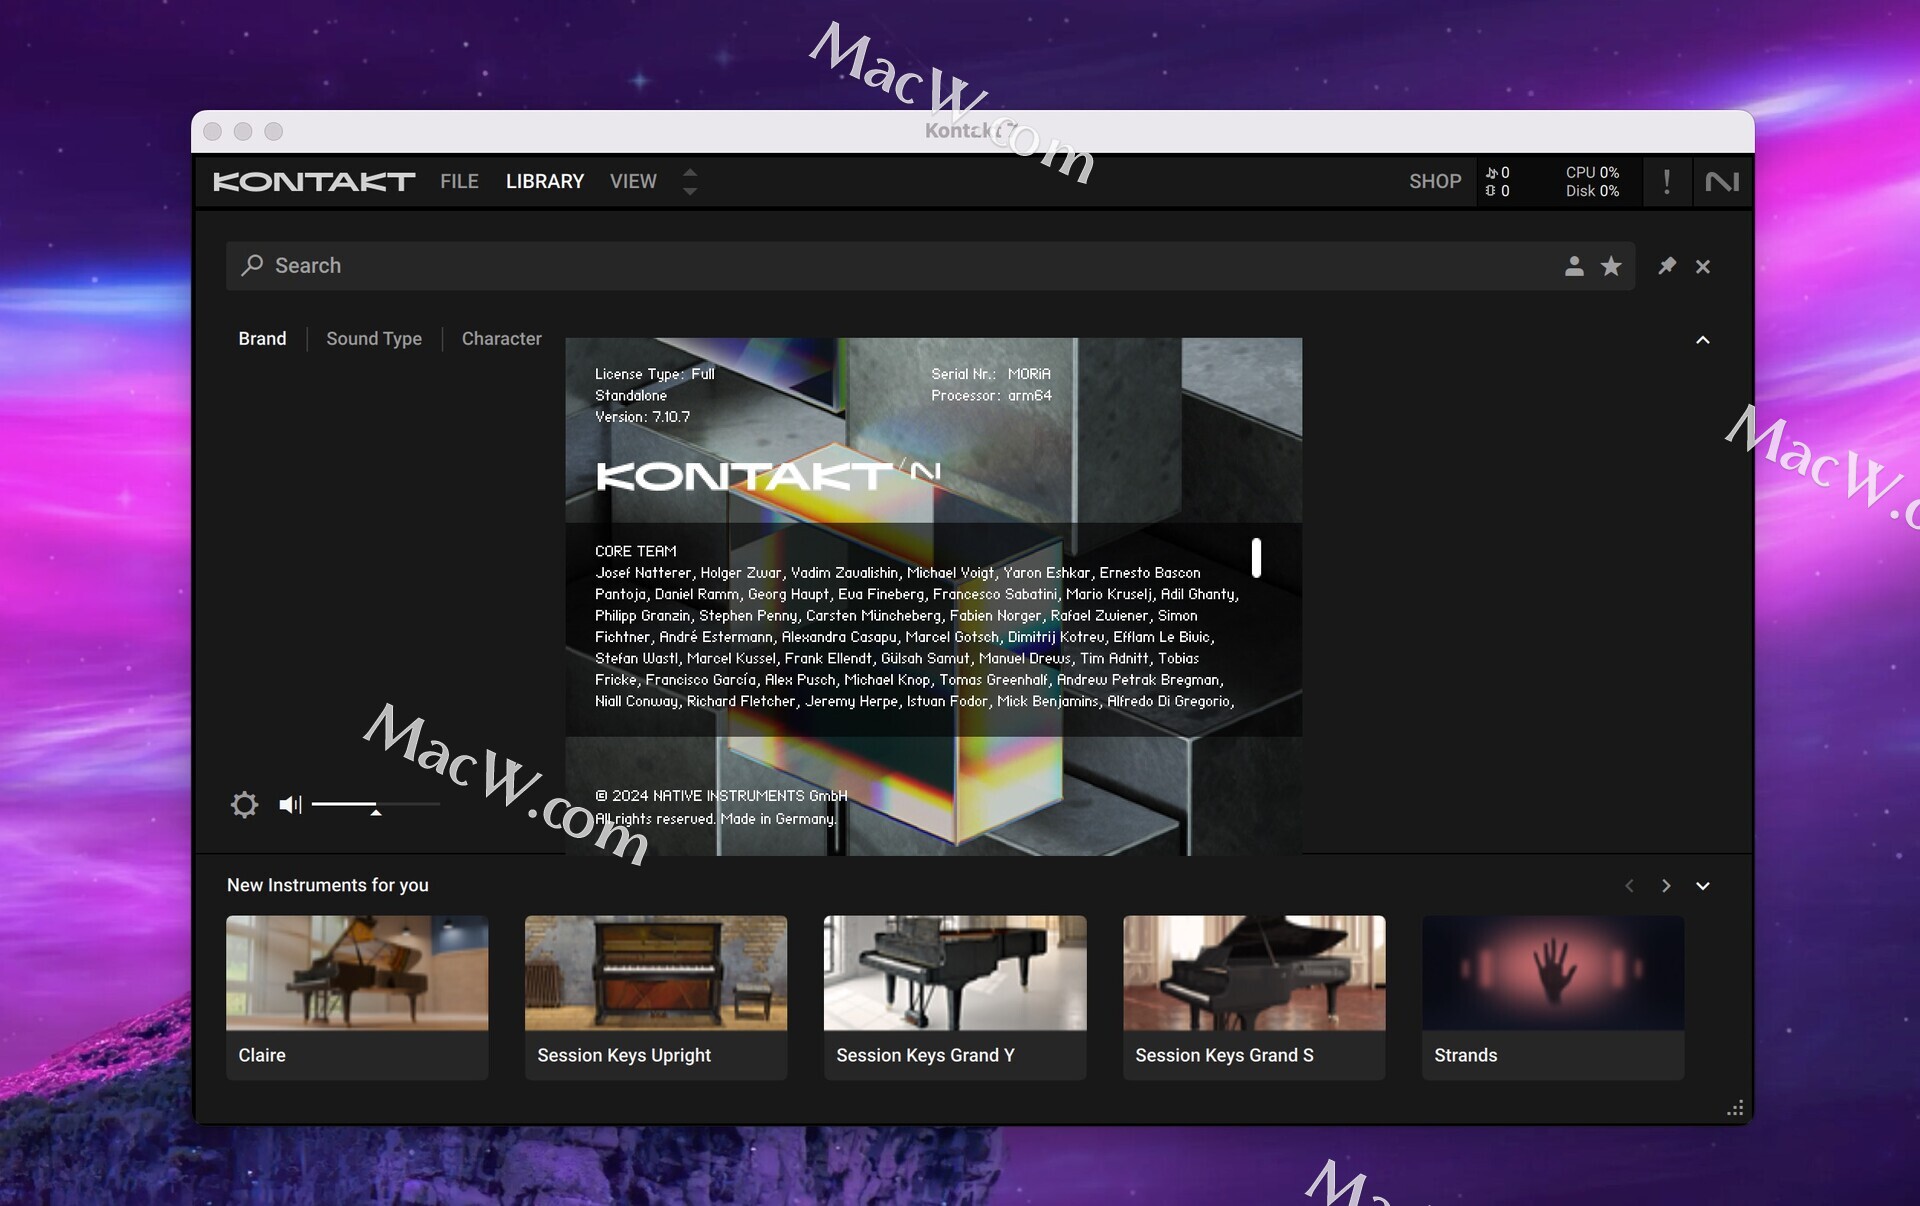1920x1206 pixels.
Task: Click the 'Version: 7.10.7' text
Action: (642, 417)
